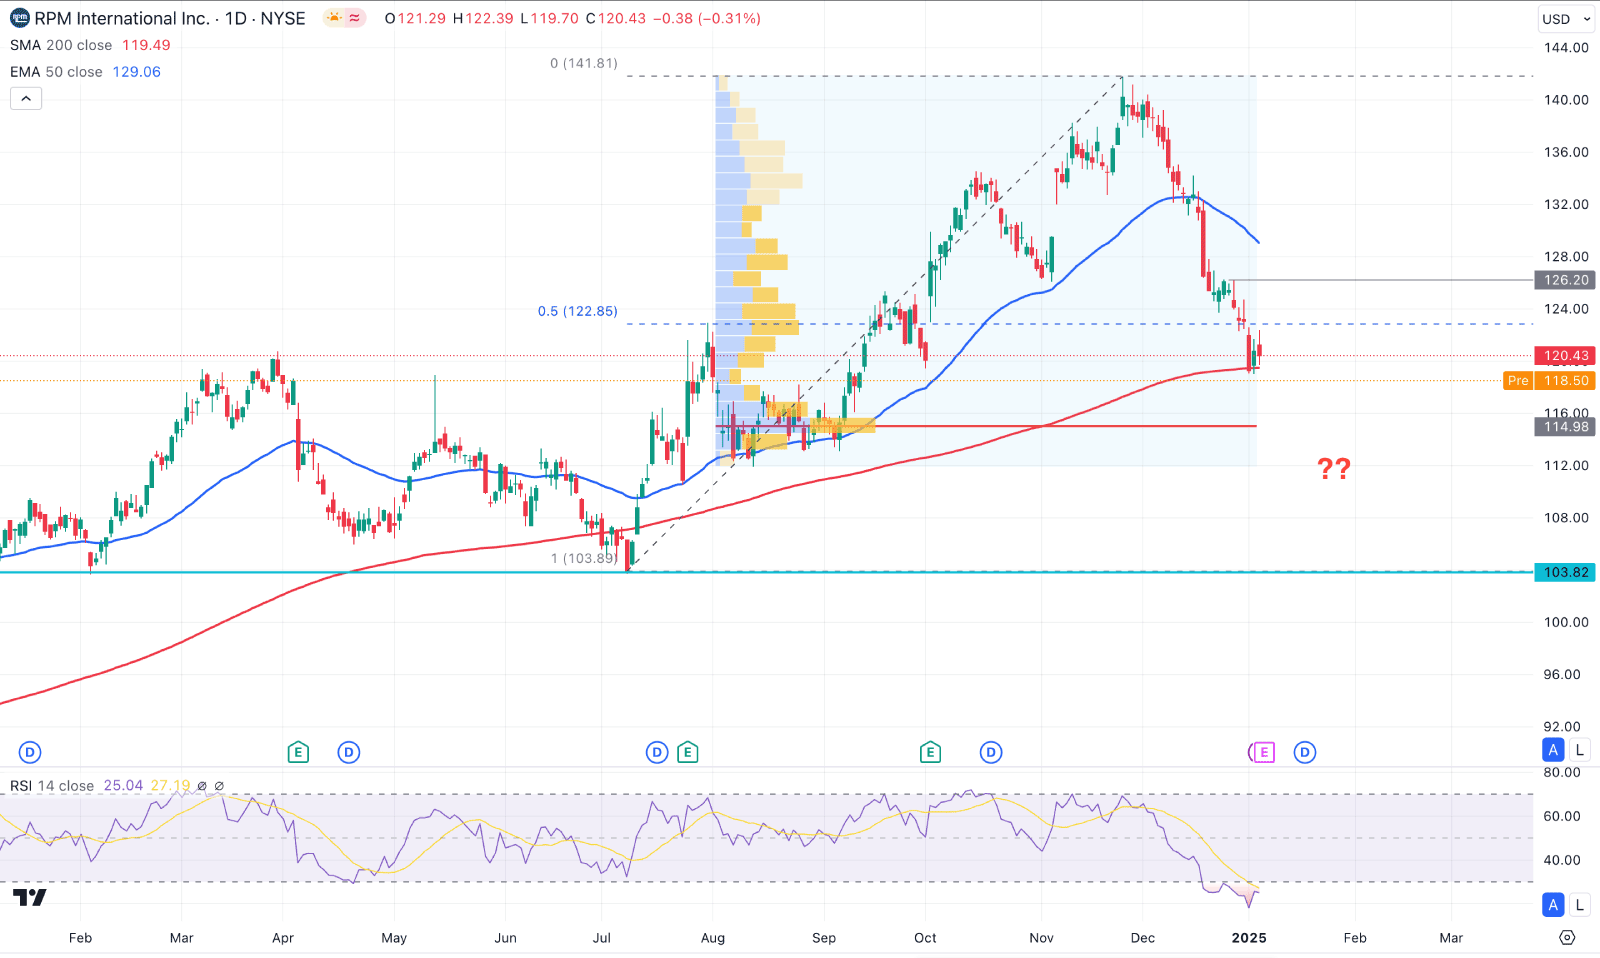Viewport: 1600px width, 958px height.
Task: Select the EMA 50 close legend
Action: (x=56, y=72)
